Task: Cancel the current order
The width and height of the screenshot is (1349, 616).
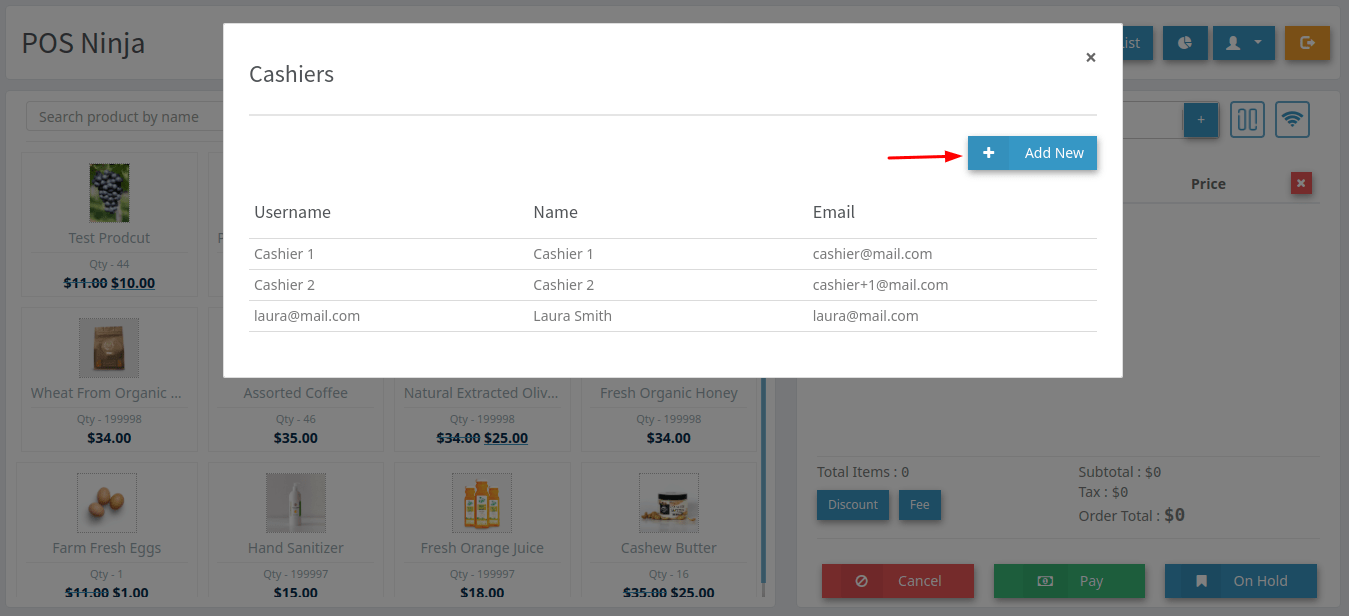Action: pyautogui.click(x=897, y=581)
